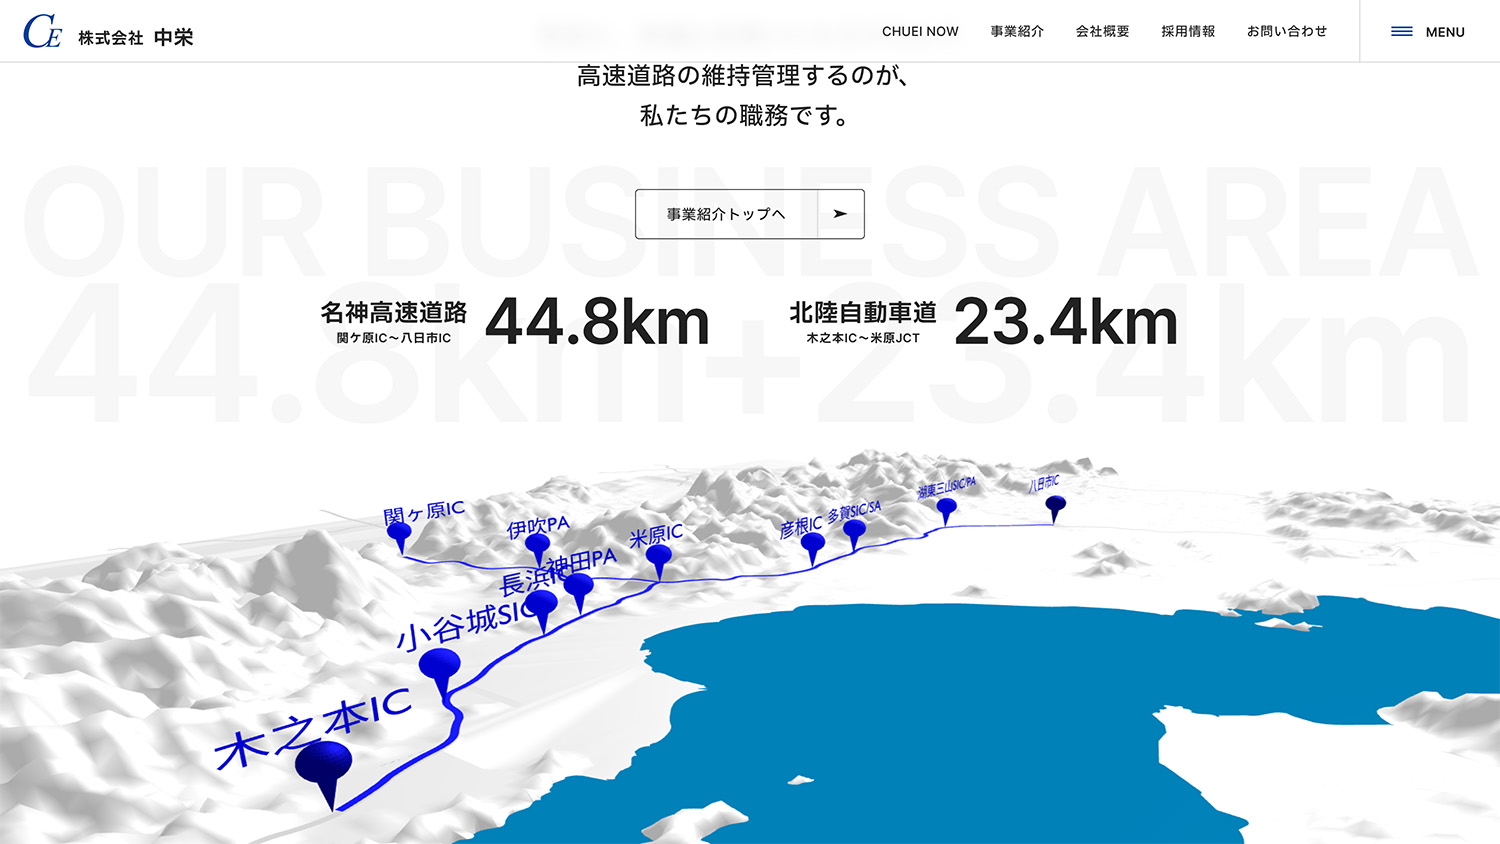Select the 神田PA pin on map
The height and width of the screenshot is (844, 1500).
(578, 588)
